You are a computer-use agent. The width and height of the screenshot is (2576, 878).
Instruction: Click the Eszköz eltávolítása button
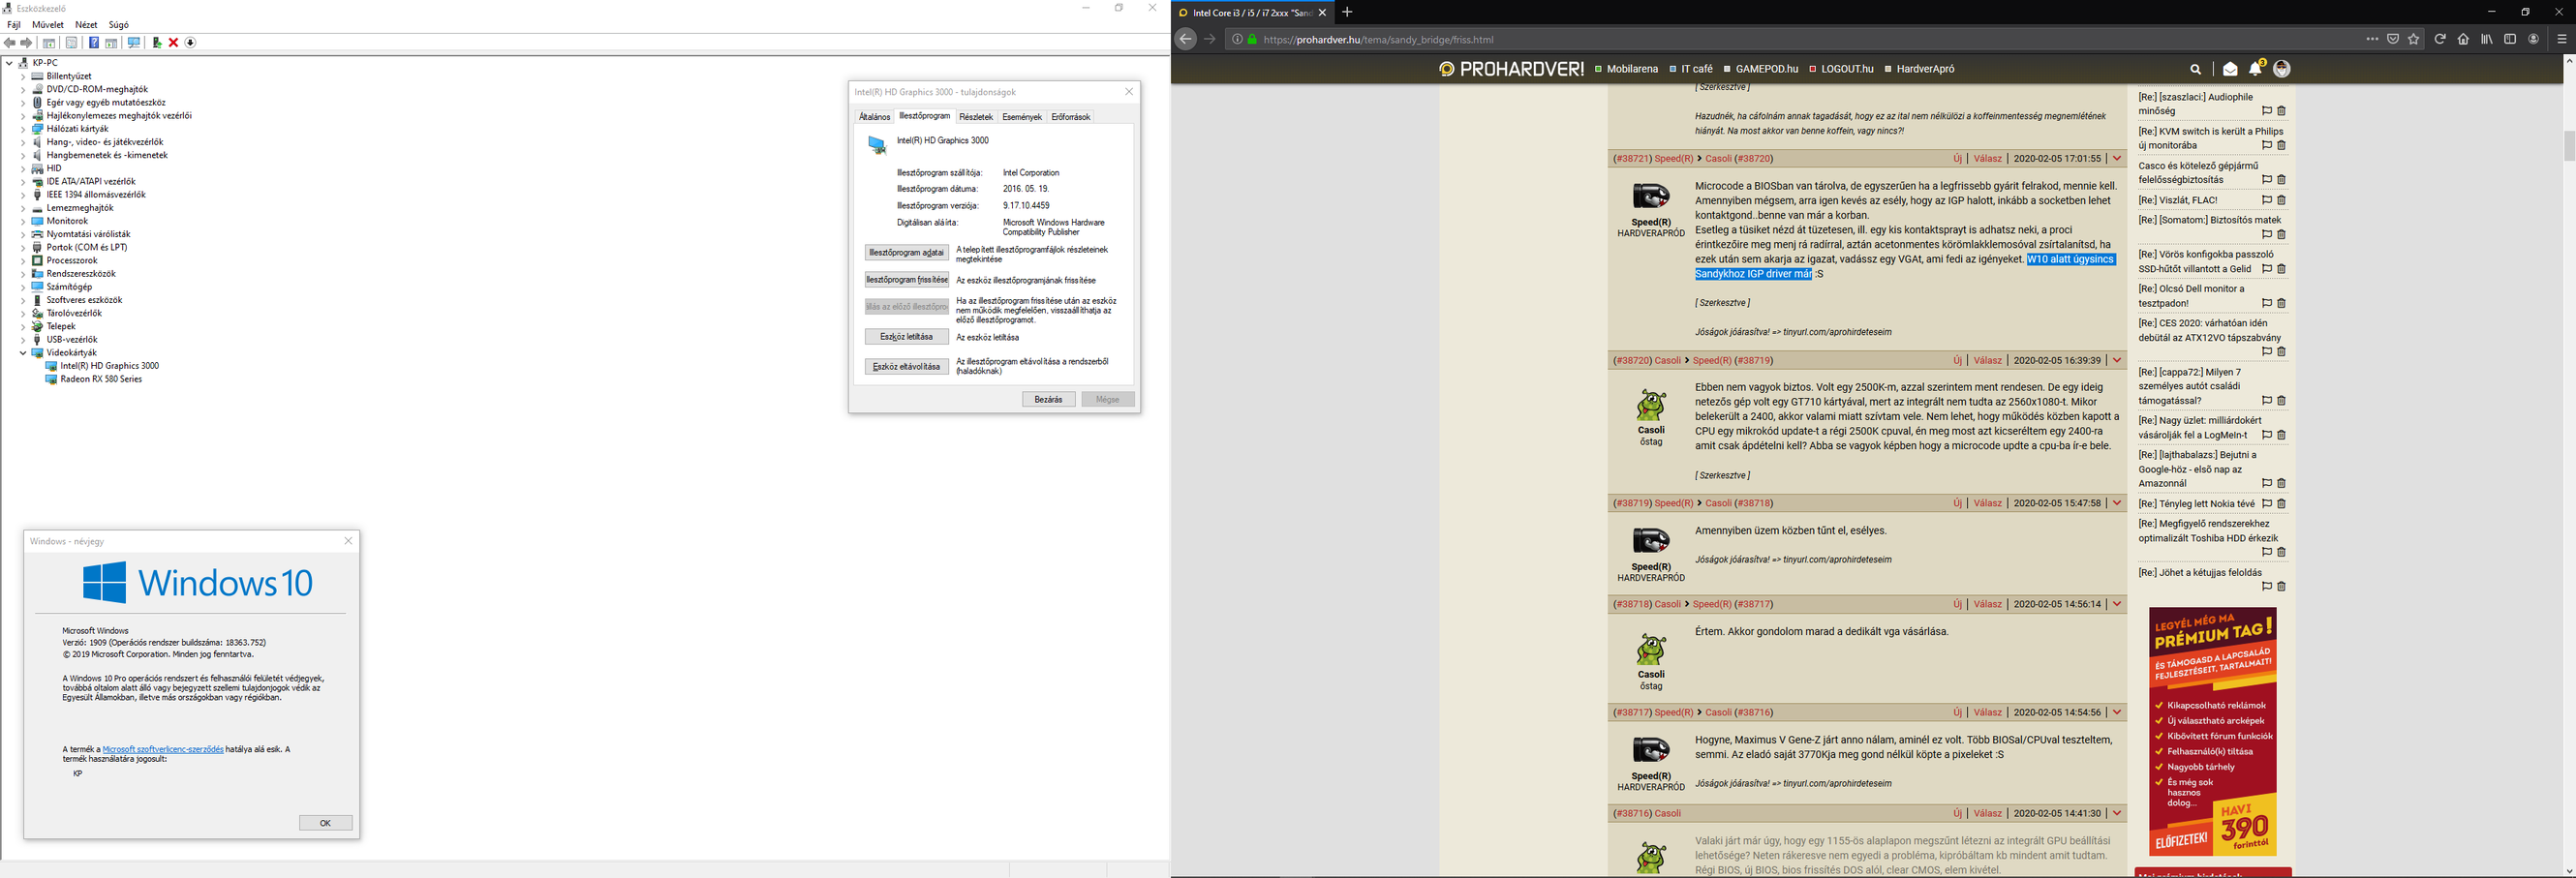coord(906,367)
